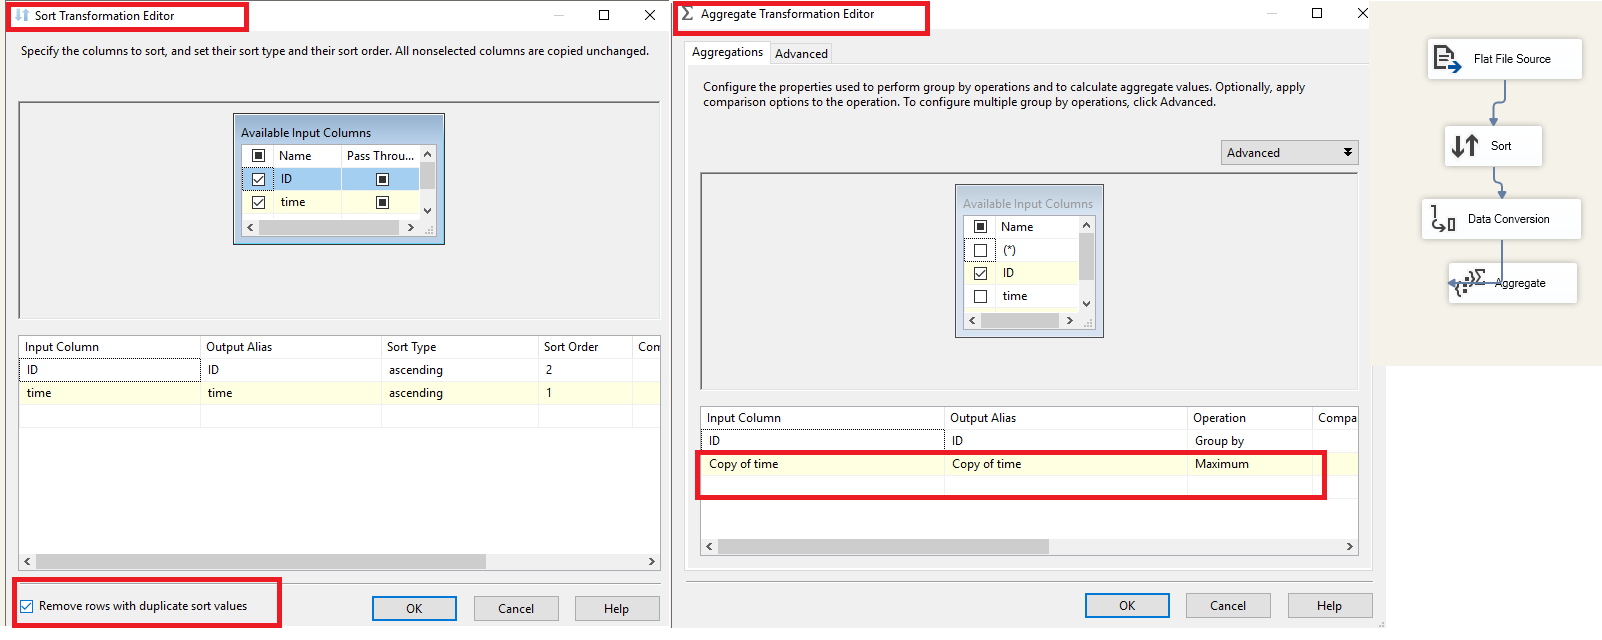1602x640 pixels.
Task: Click the Aggregate grid scrollbar right arrow
Action: tap(1349, 547)
